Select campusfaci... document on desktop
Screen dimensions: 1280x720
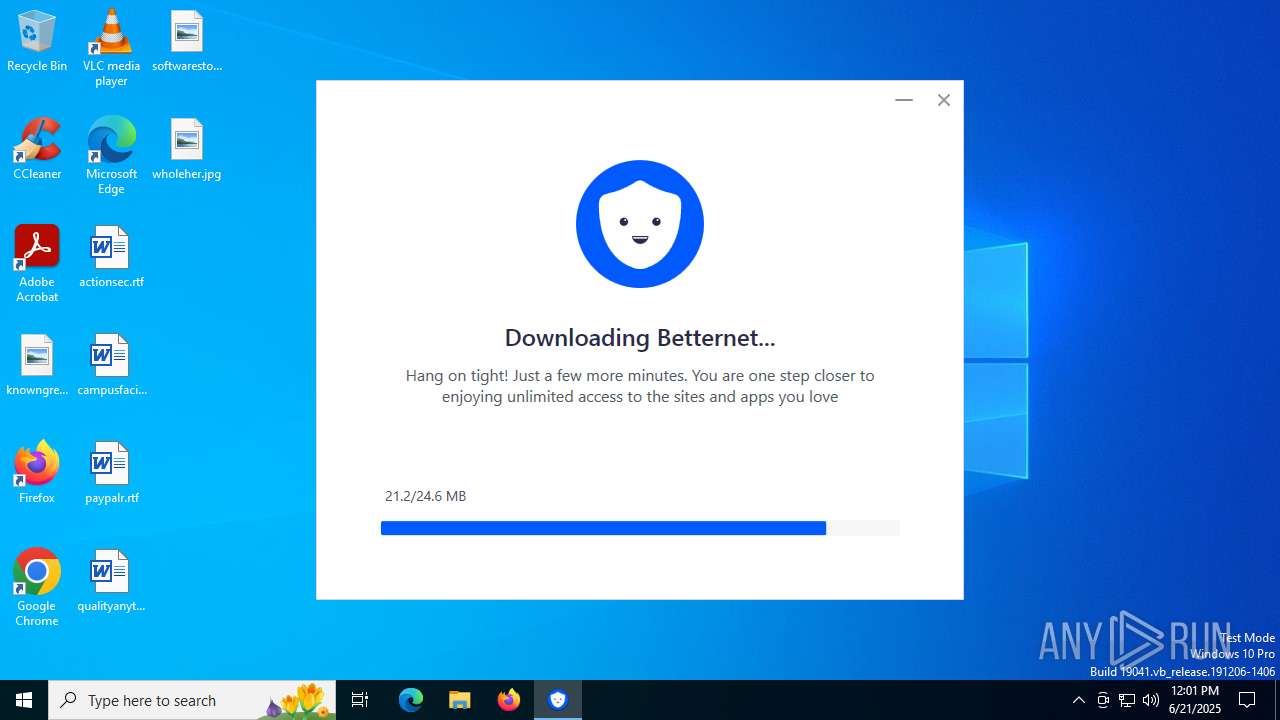(111, 365)
